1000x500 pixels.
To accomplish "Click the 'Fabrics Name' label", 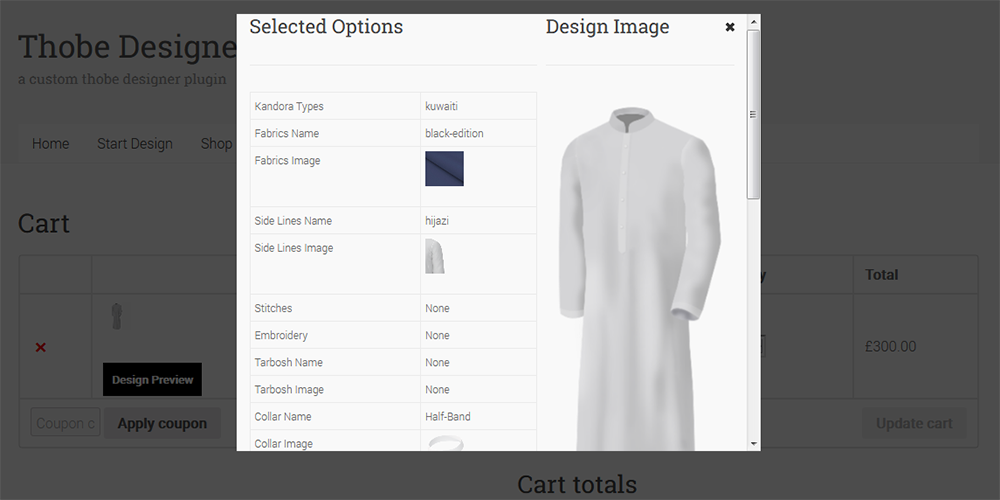I will (x=286, y=133).
